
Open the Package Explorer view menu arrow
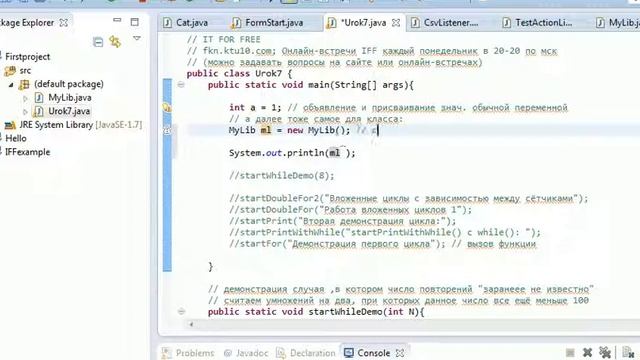click(x=137, y=39)
